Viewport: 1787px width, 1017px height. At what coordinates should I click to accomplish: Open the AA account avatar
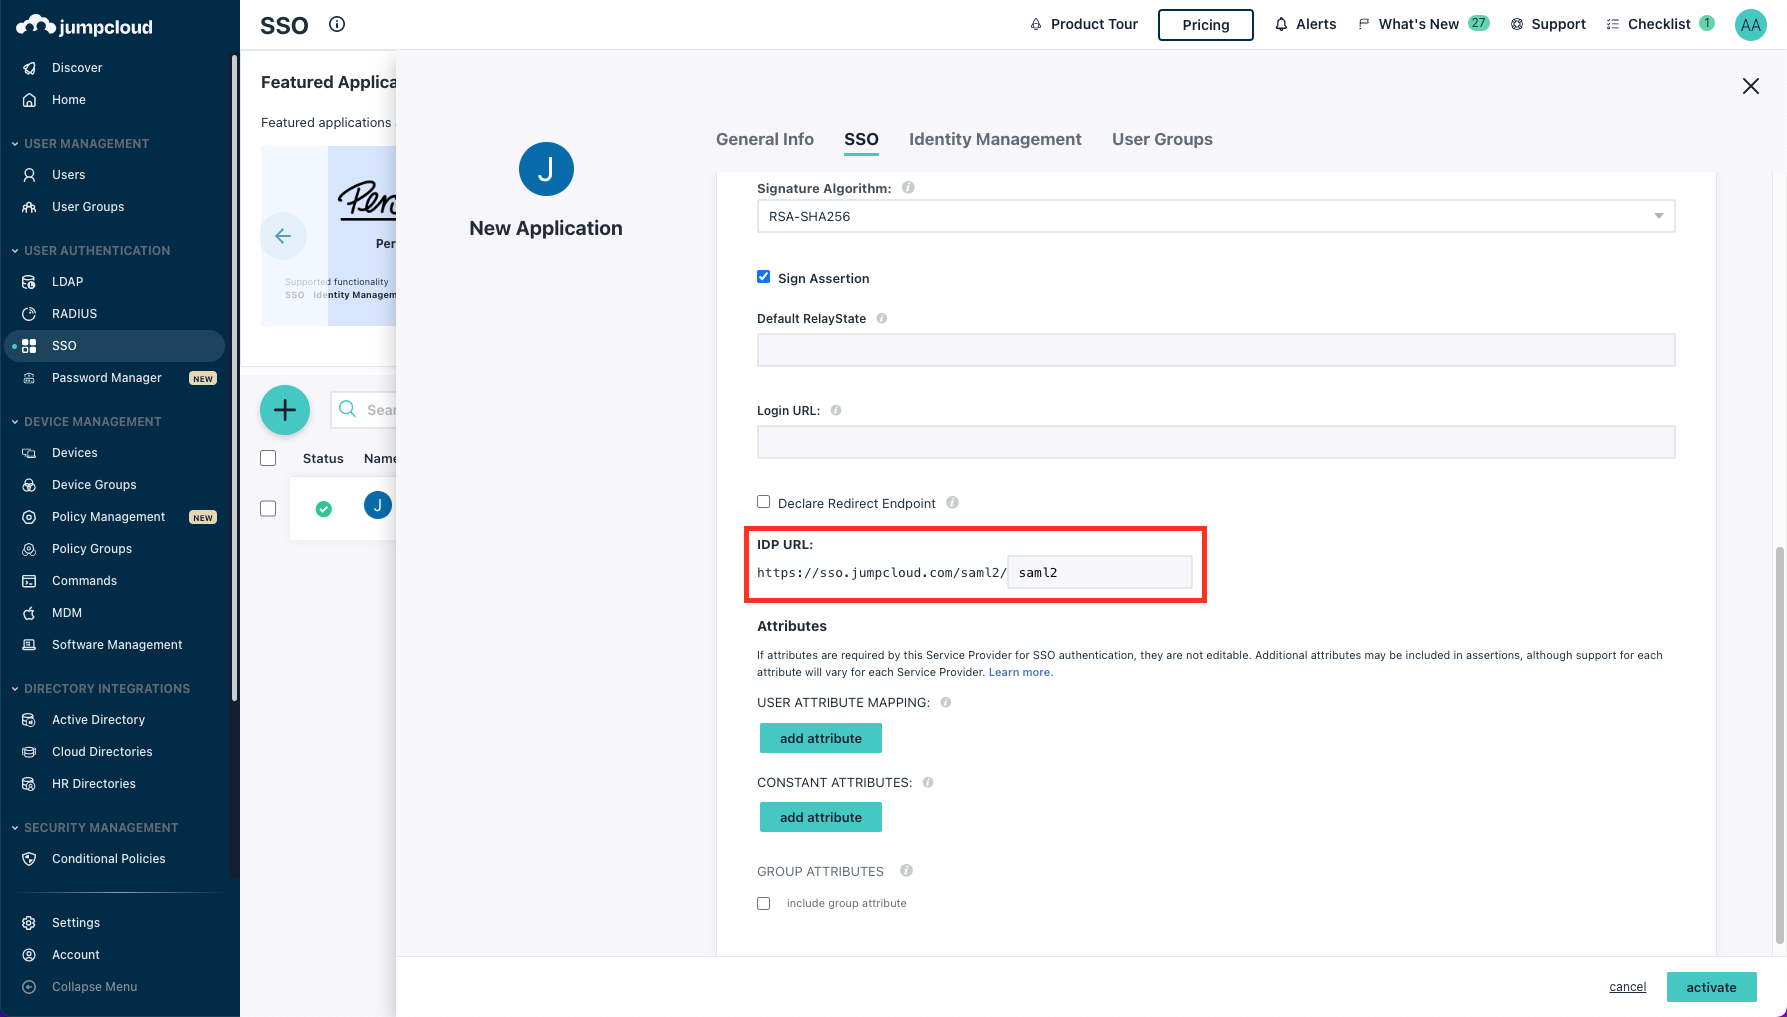[1750, 25]
